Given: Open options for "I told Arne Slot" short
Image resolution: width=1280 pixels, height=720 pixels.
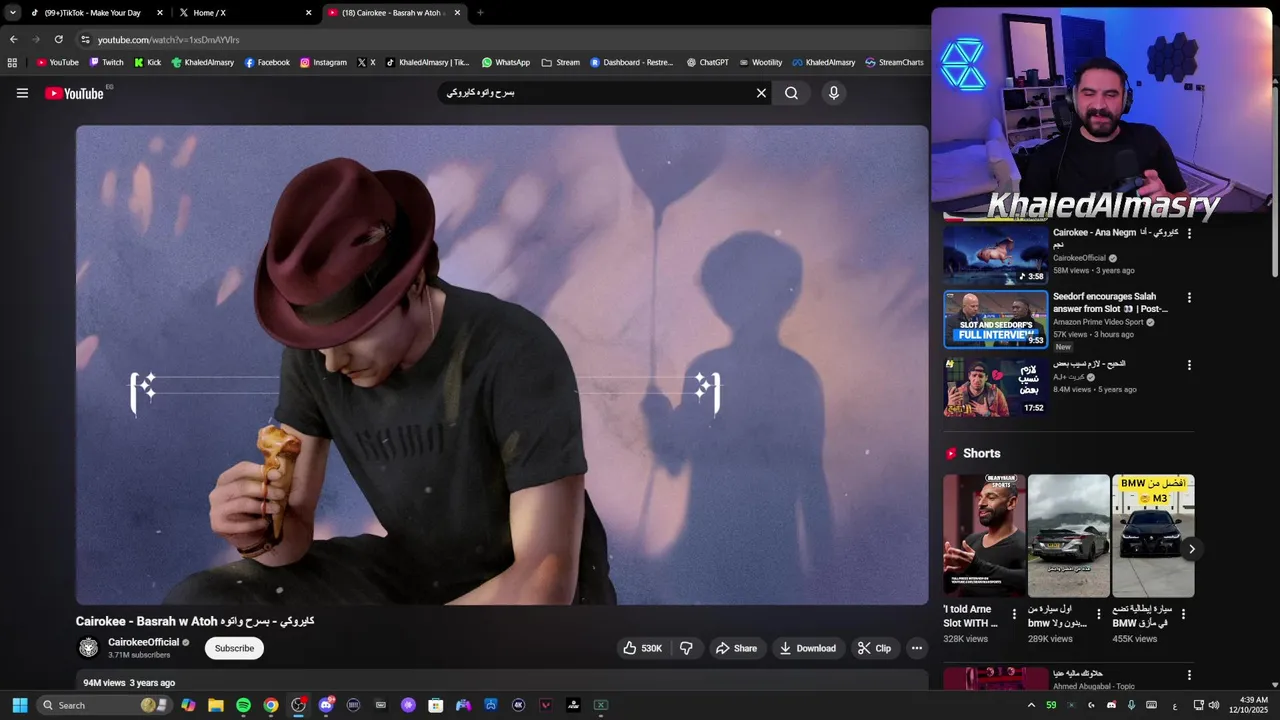Looking at the screenshot, I should 1014,614.
